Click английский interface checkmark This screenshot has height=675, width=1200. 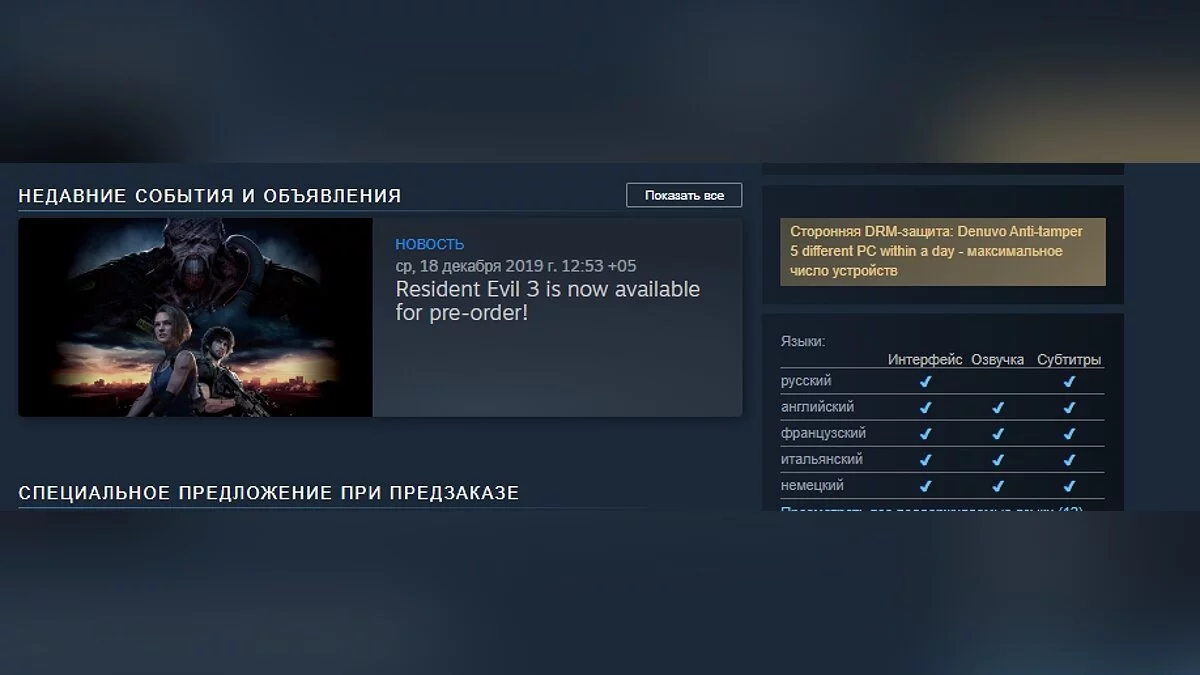point(925,408)
